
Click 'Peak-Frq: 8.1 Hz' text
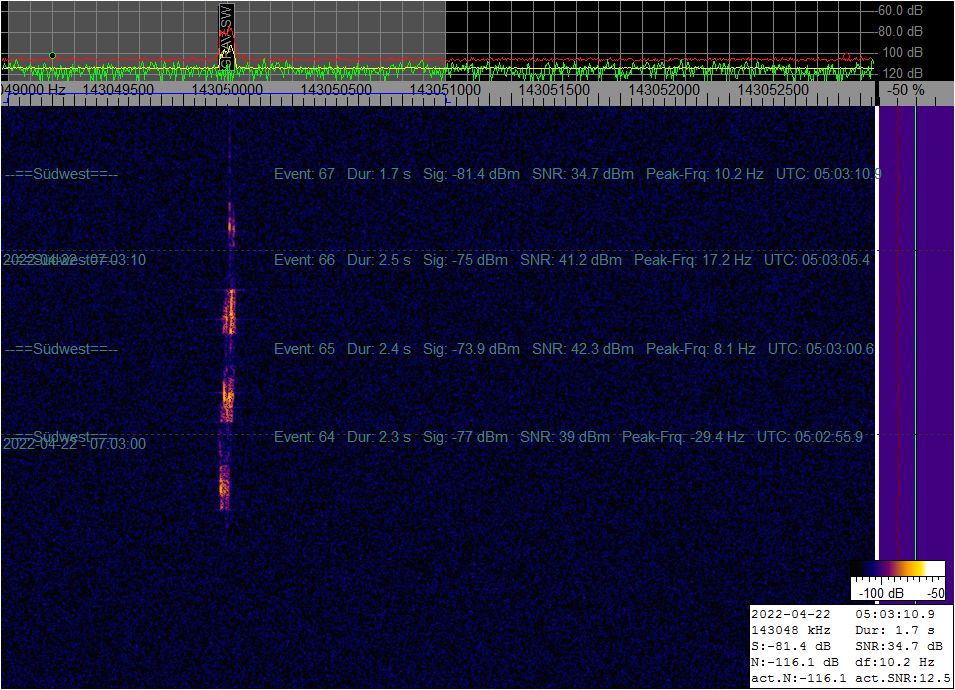[700, 349]
